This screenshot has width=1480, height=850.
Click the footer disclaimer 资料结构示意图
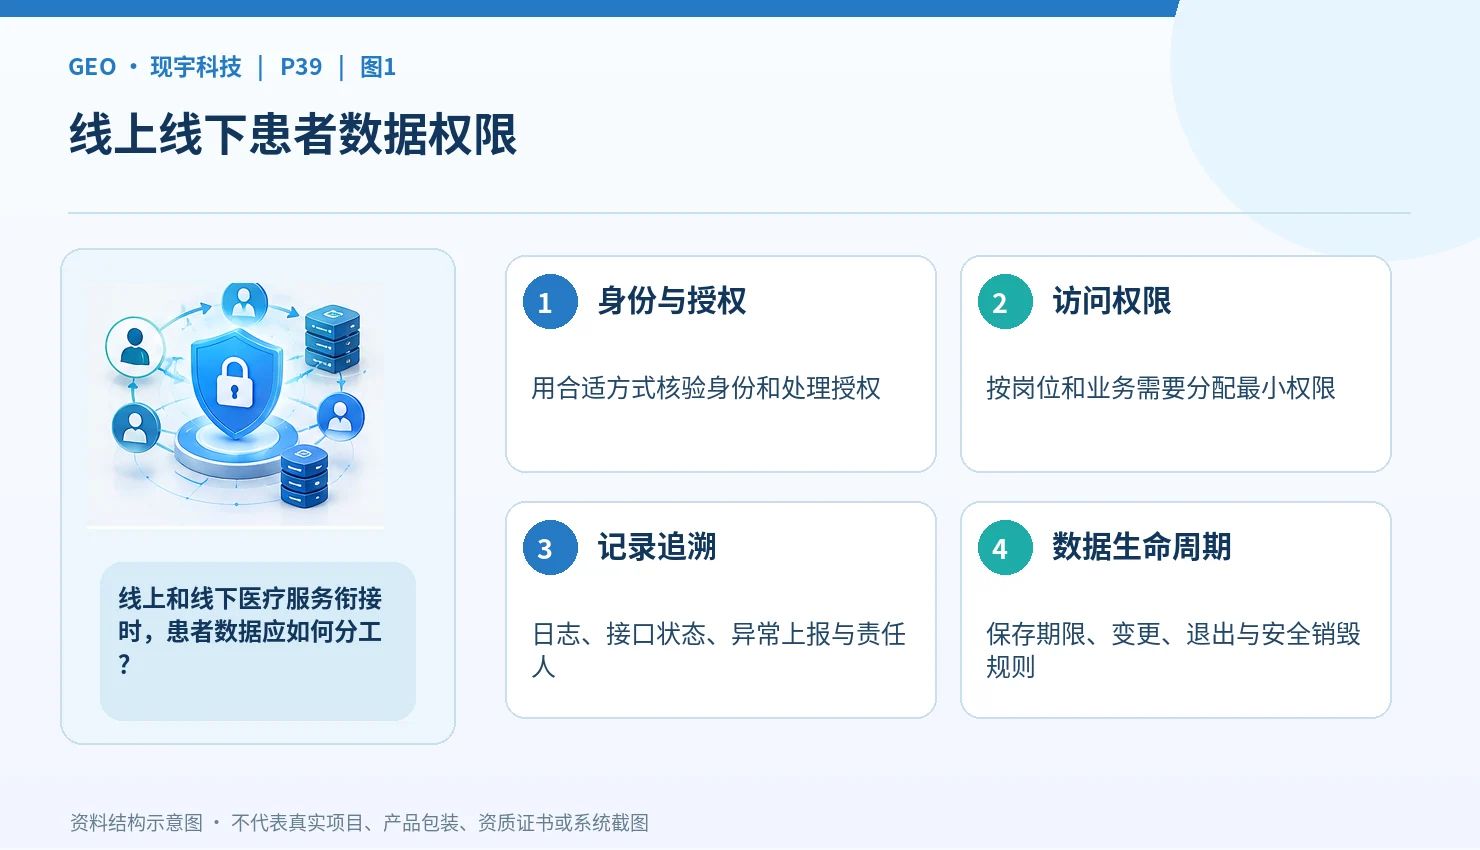pyautogui.click(x=136, y=823)
